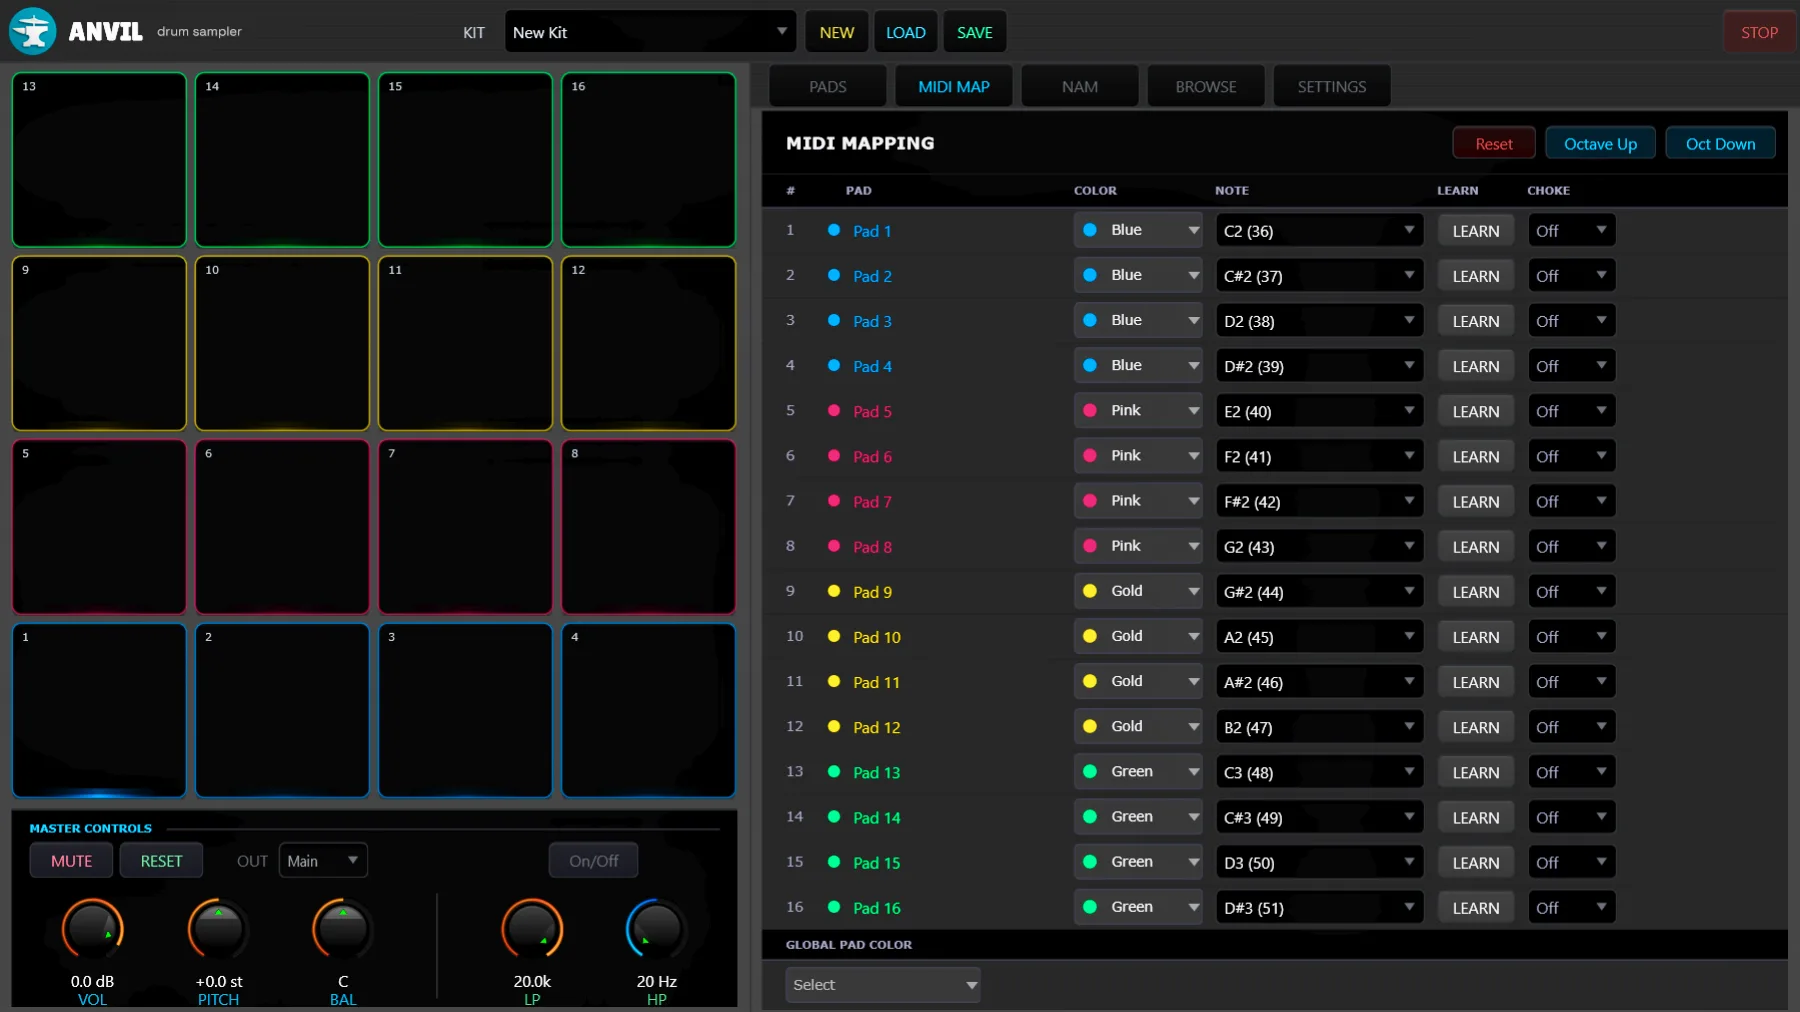Click the blue color dot beside Pad 1
This screenshot has width=1800, height=1012.
(834, 230)
